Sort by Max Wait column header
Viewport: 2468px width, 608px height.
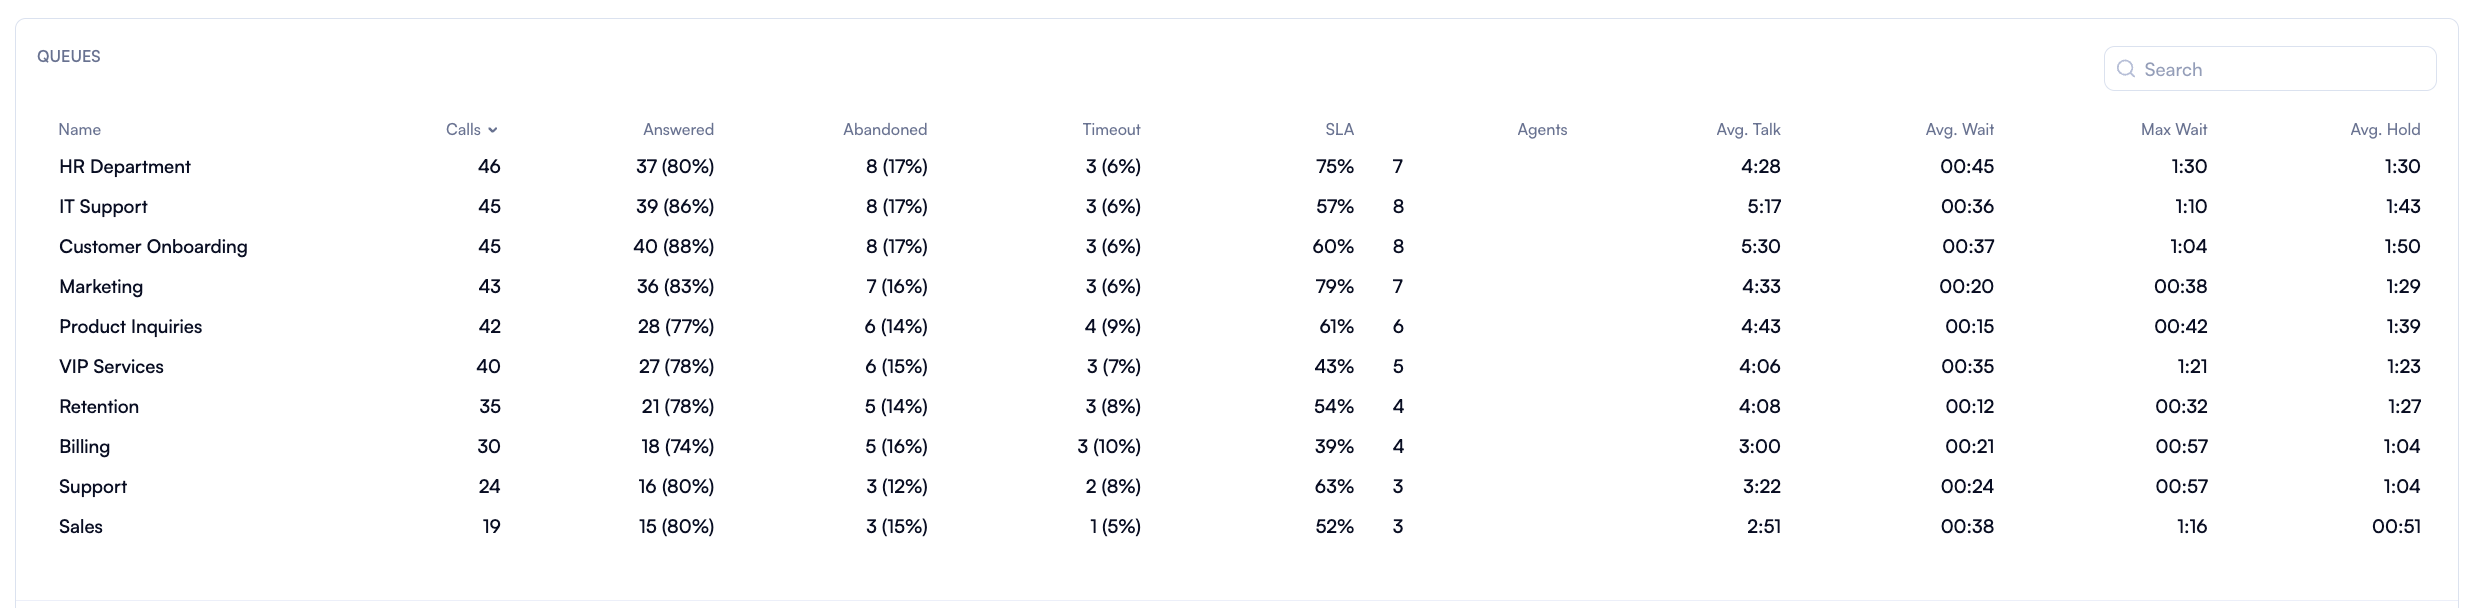(2173, 130)
